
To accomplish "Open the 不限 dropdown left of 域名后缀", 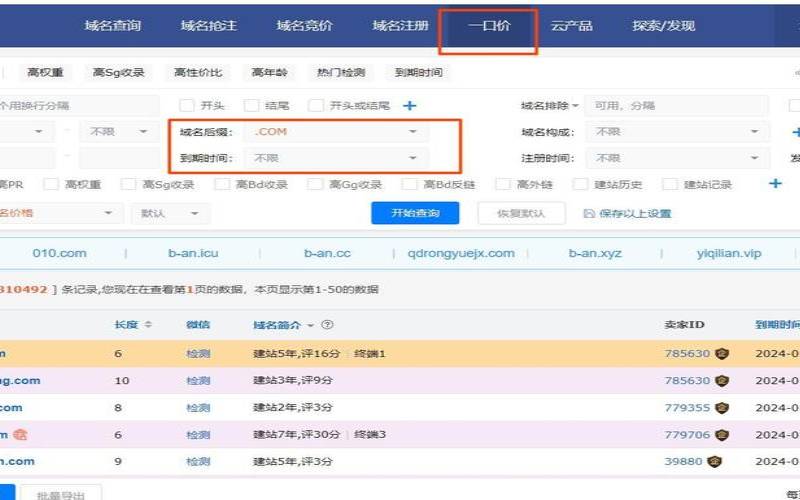I will click(118, 132).
